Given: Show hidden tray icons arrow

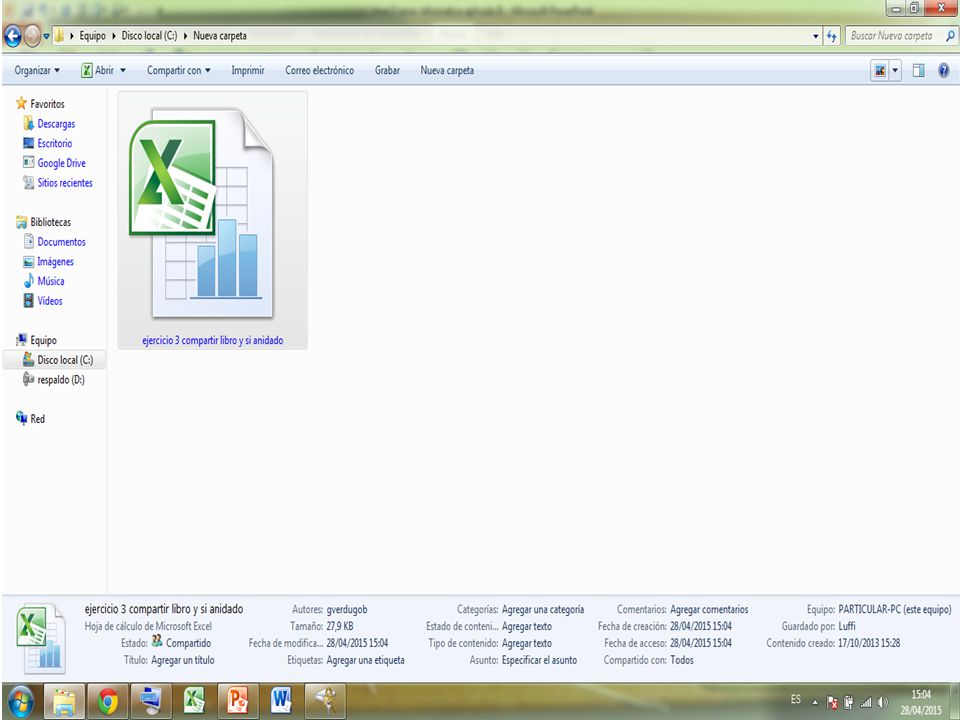Looking at the screenshot, I should pyautogui.click(x=815, y=702).
